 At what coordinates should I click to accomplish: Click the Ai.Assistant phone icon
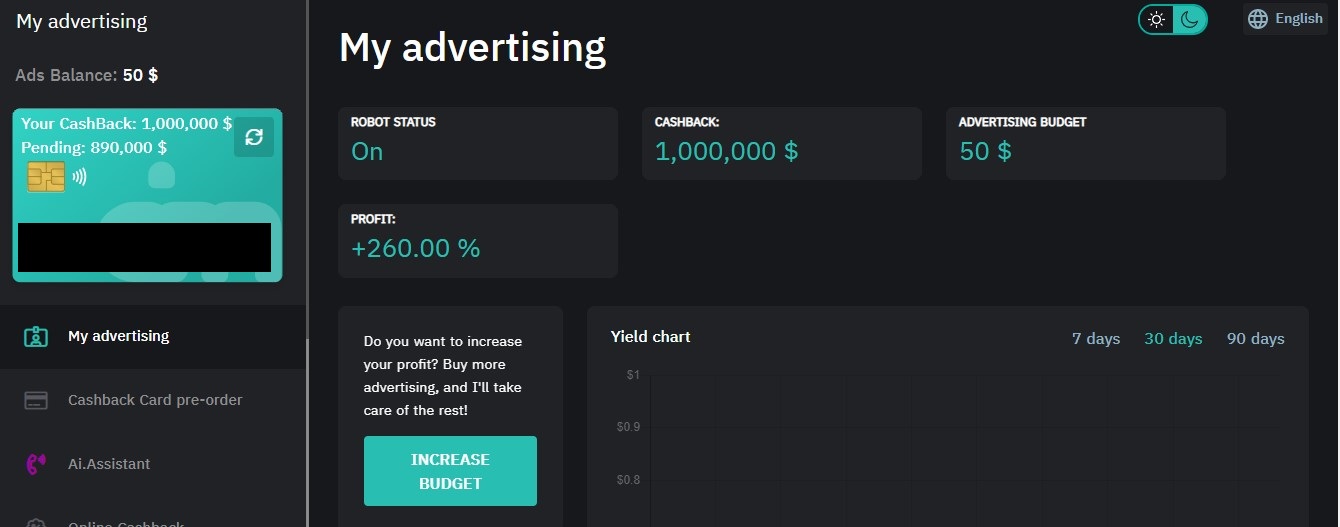click(36, 464)
